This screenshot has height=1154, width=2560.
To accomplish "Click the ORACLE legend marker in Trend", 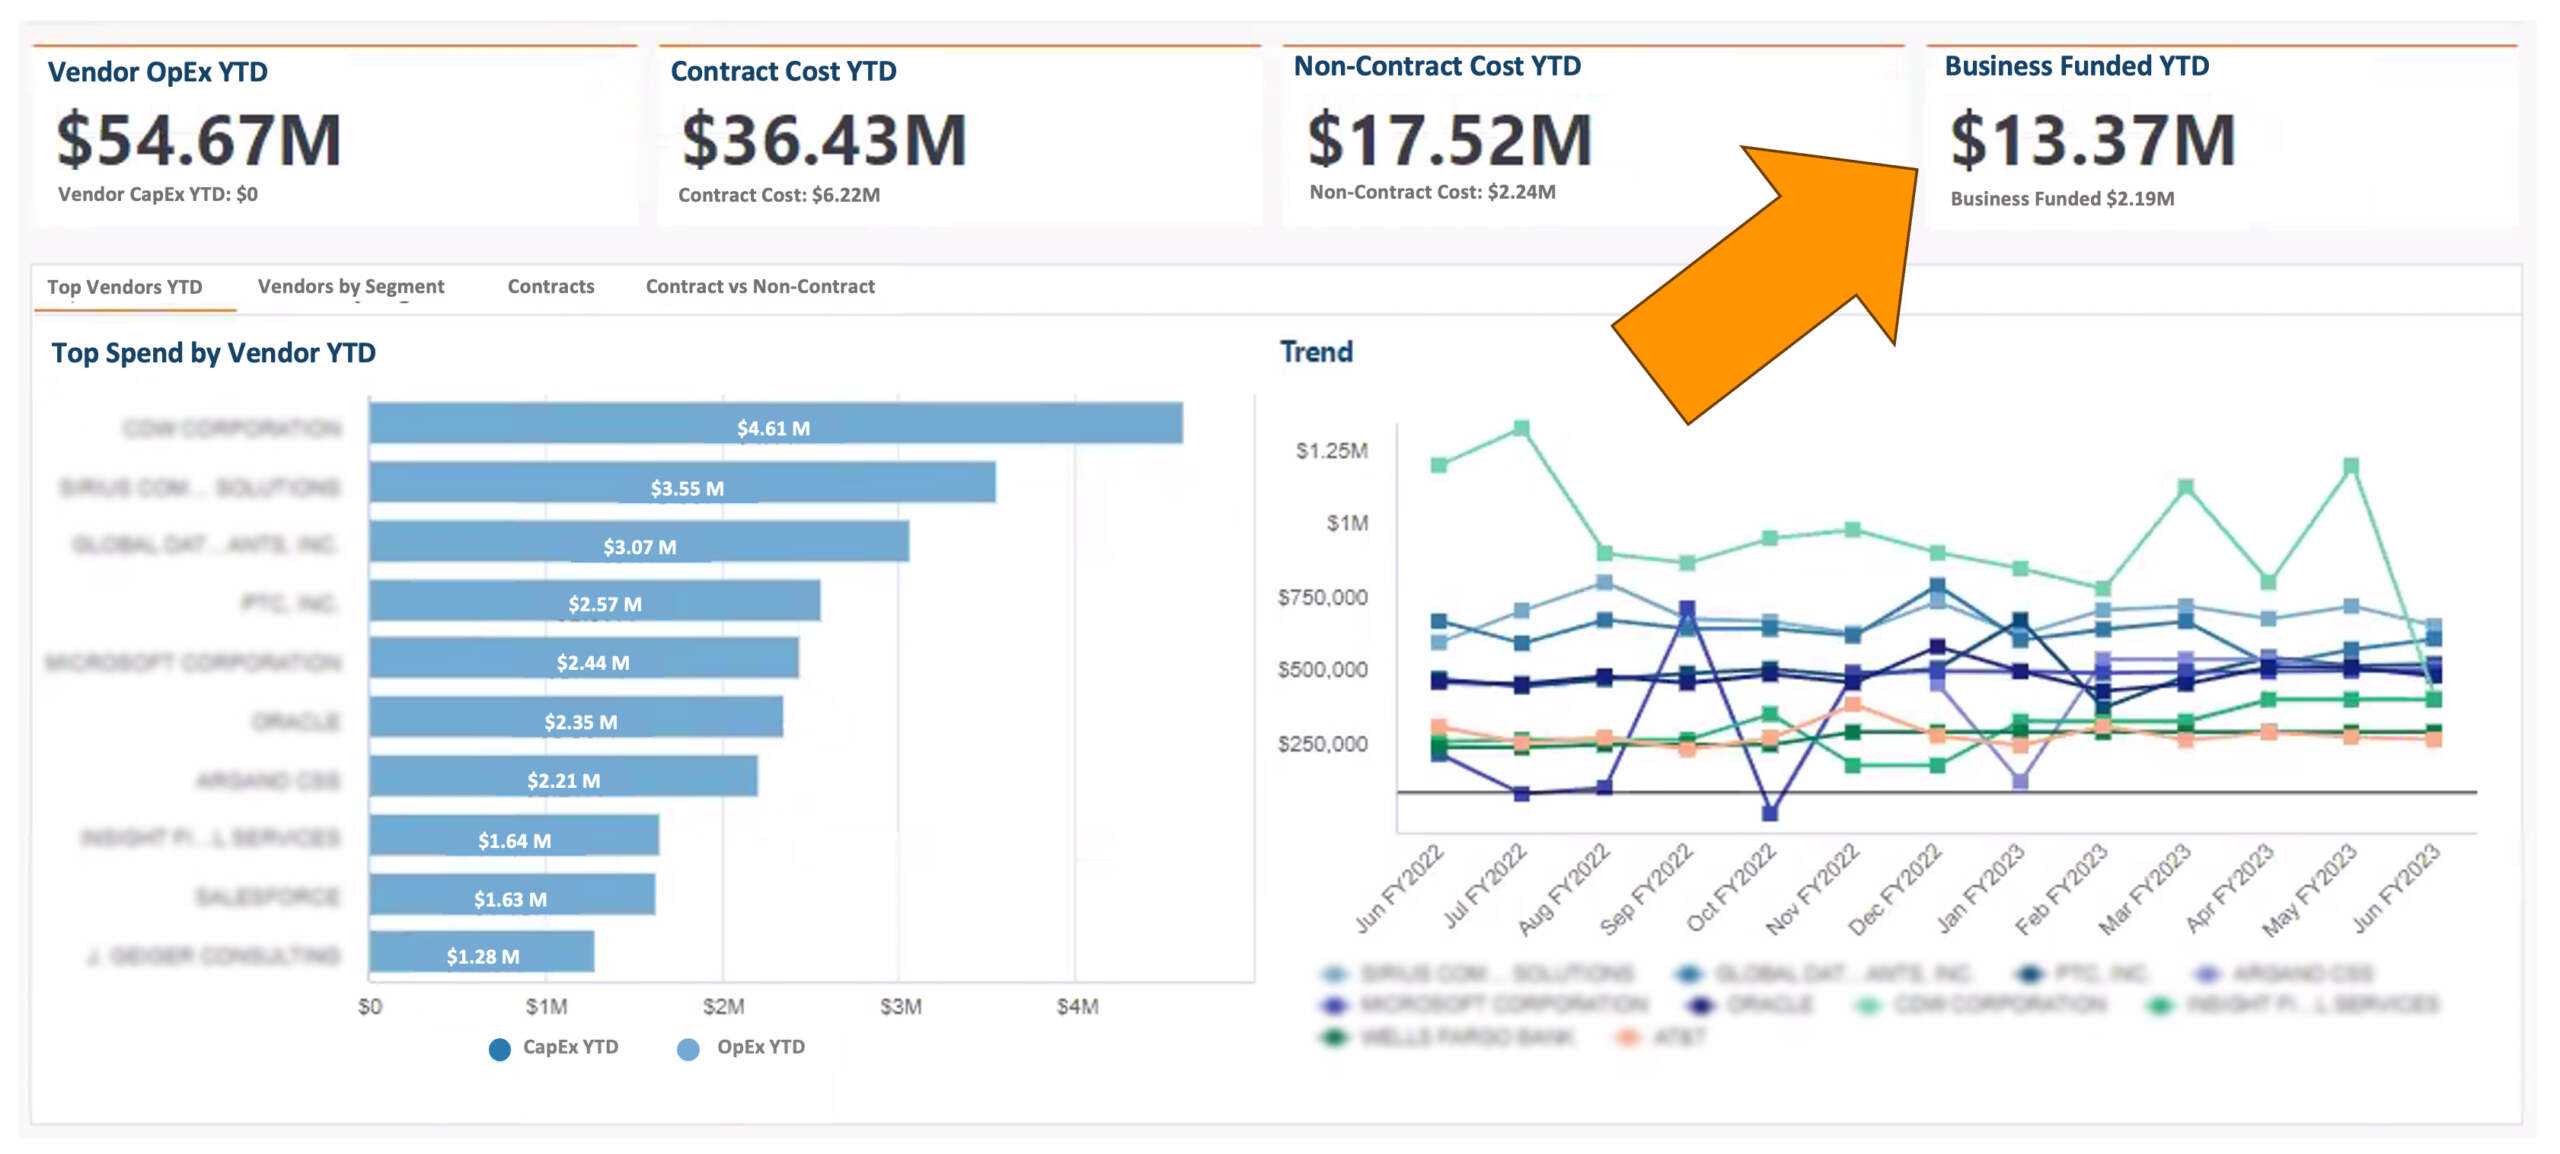I will tap(1700, 1004).
